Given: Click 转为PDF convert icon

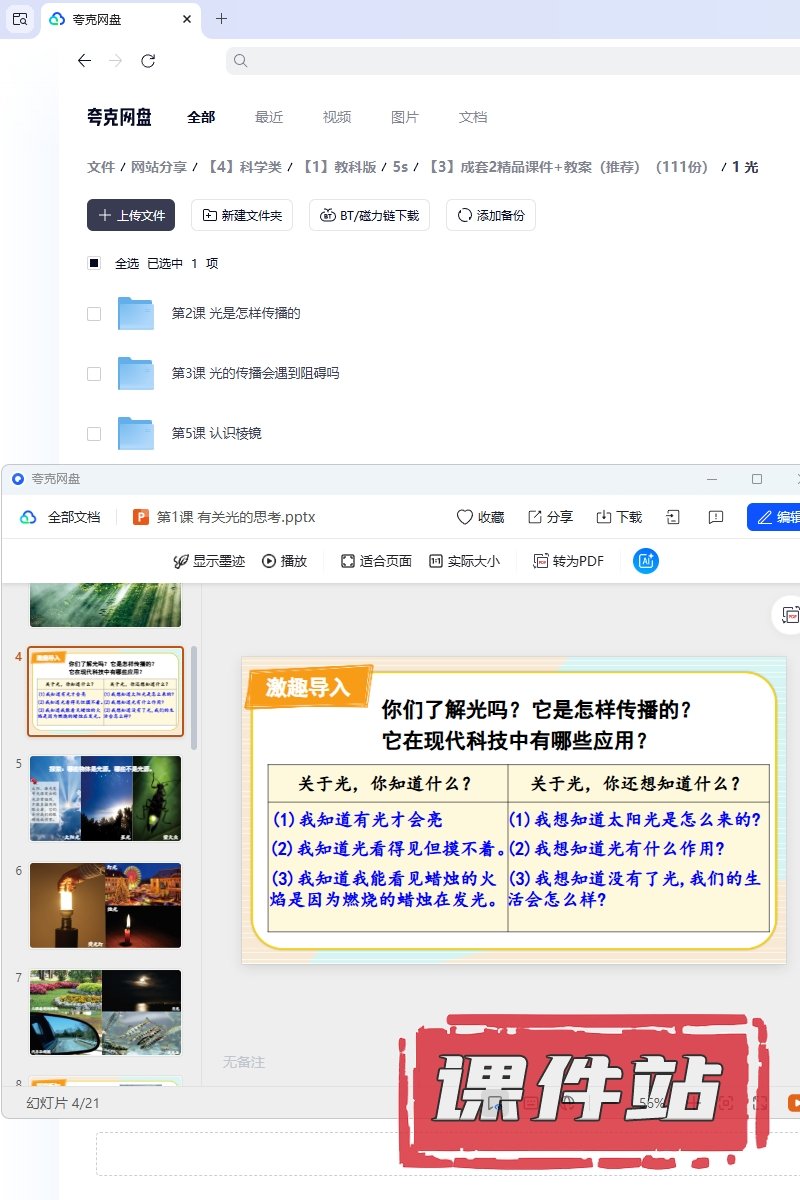Looking at the screenshot, I should tap(541, 561).
